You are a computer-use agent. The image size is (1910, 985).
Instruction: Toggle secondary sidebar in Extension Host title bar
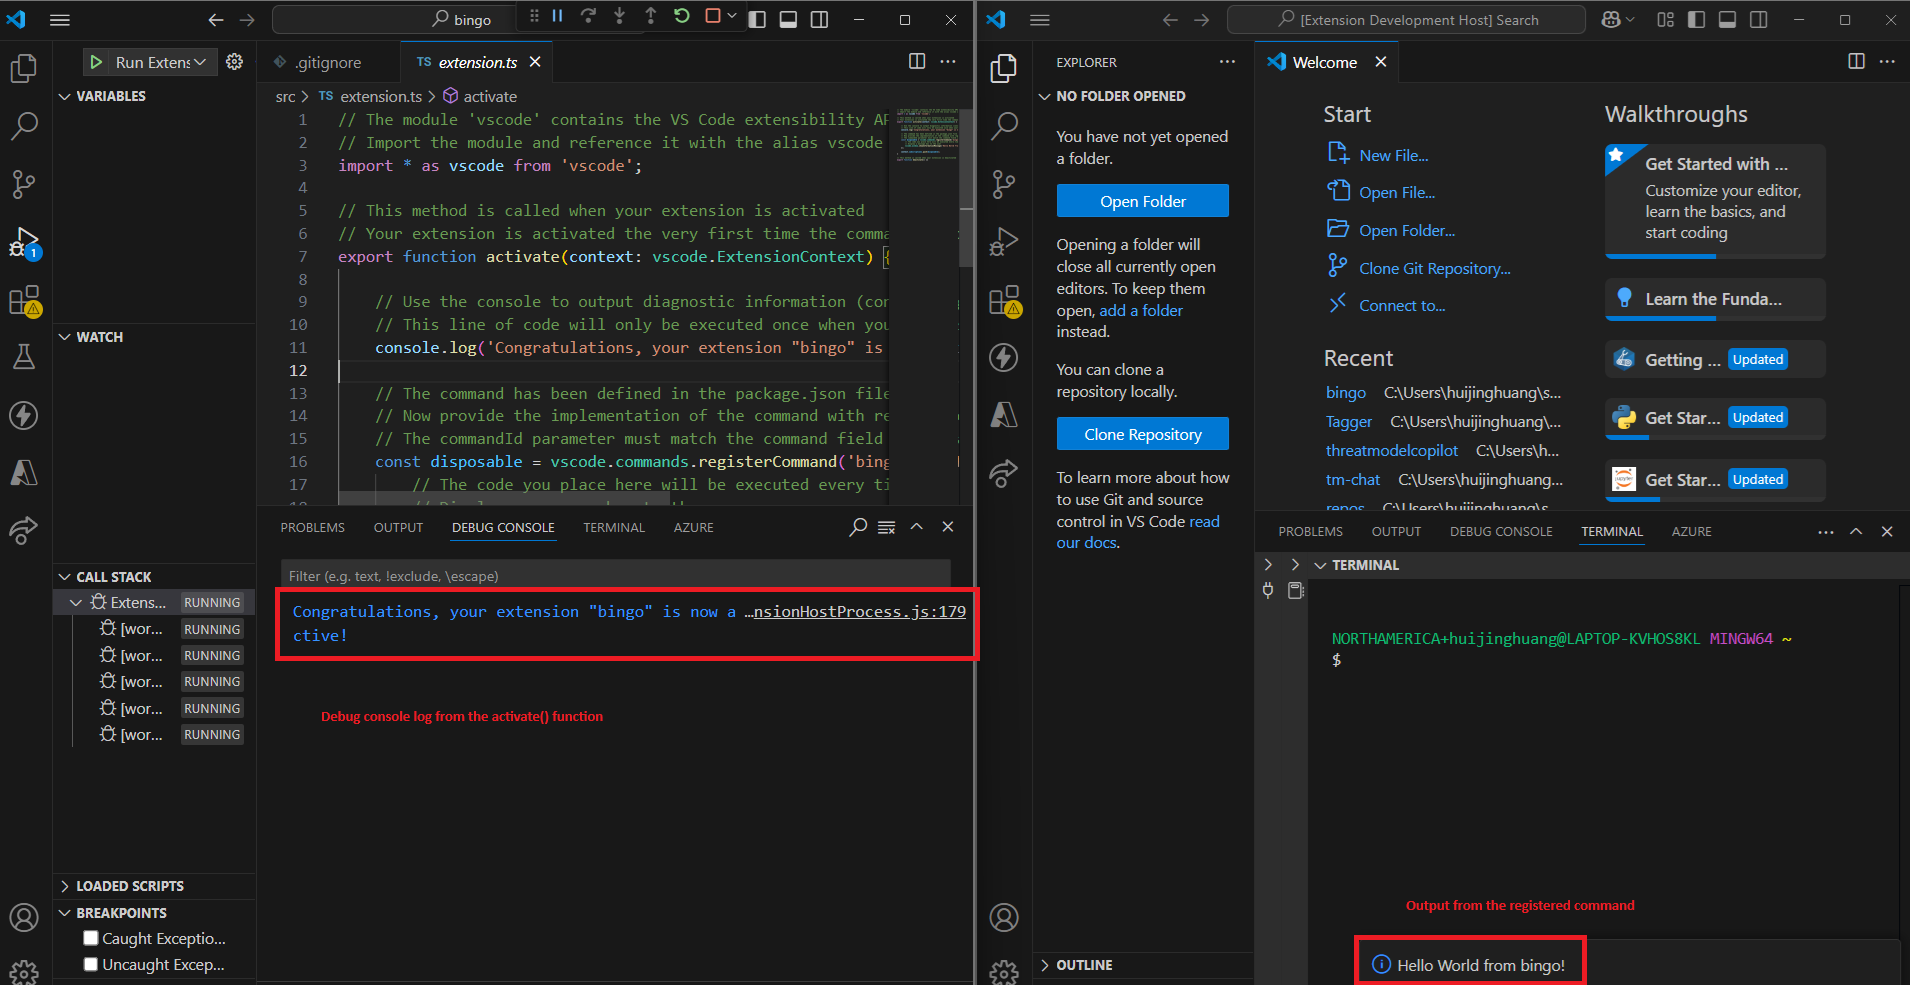tap(1758, 19)
